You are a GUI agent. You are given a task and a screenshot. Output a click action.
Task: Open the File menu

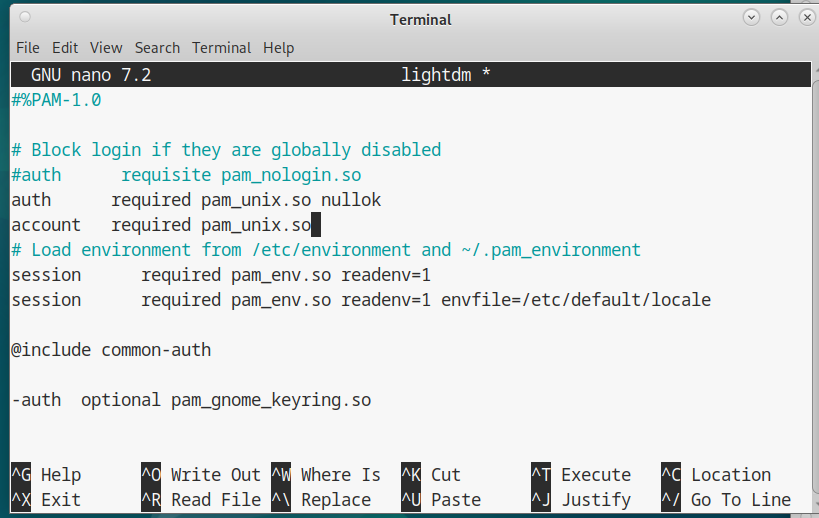27,48
